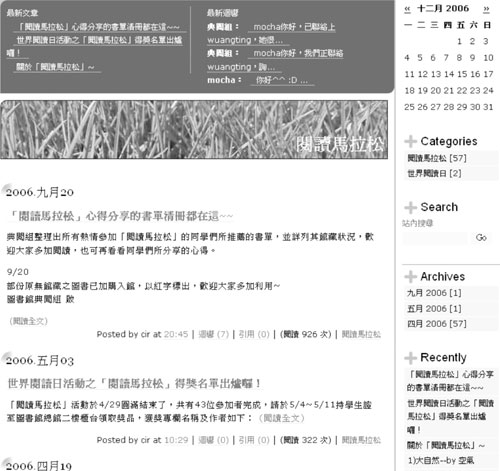Image resolution: width=500 pixels, height=471 pixels.
Task: Go to next month in calendar
Action: point(486,9)
